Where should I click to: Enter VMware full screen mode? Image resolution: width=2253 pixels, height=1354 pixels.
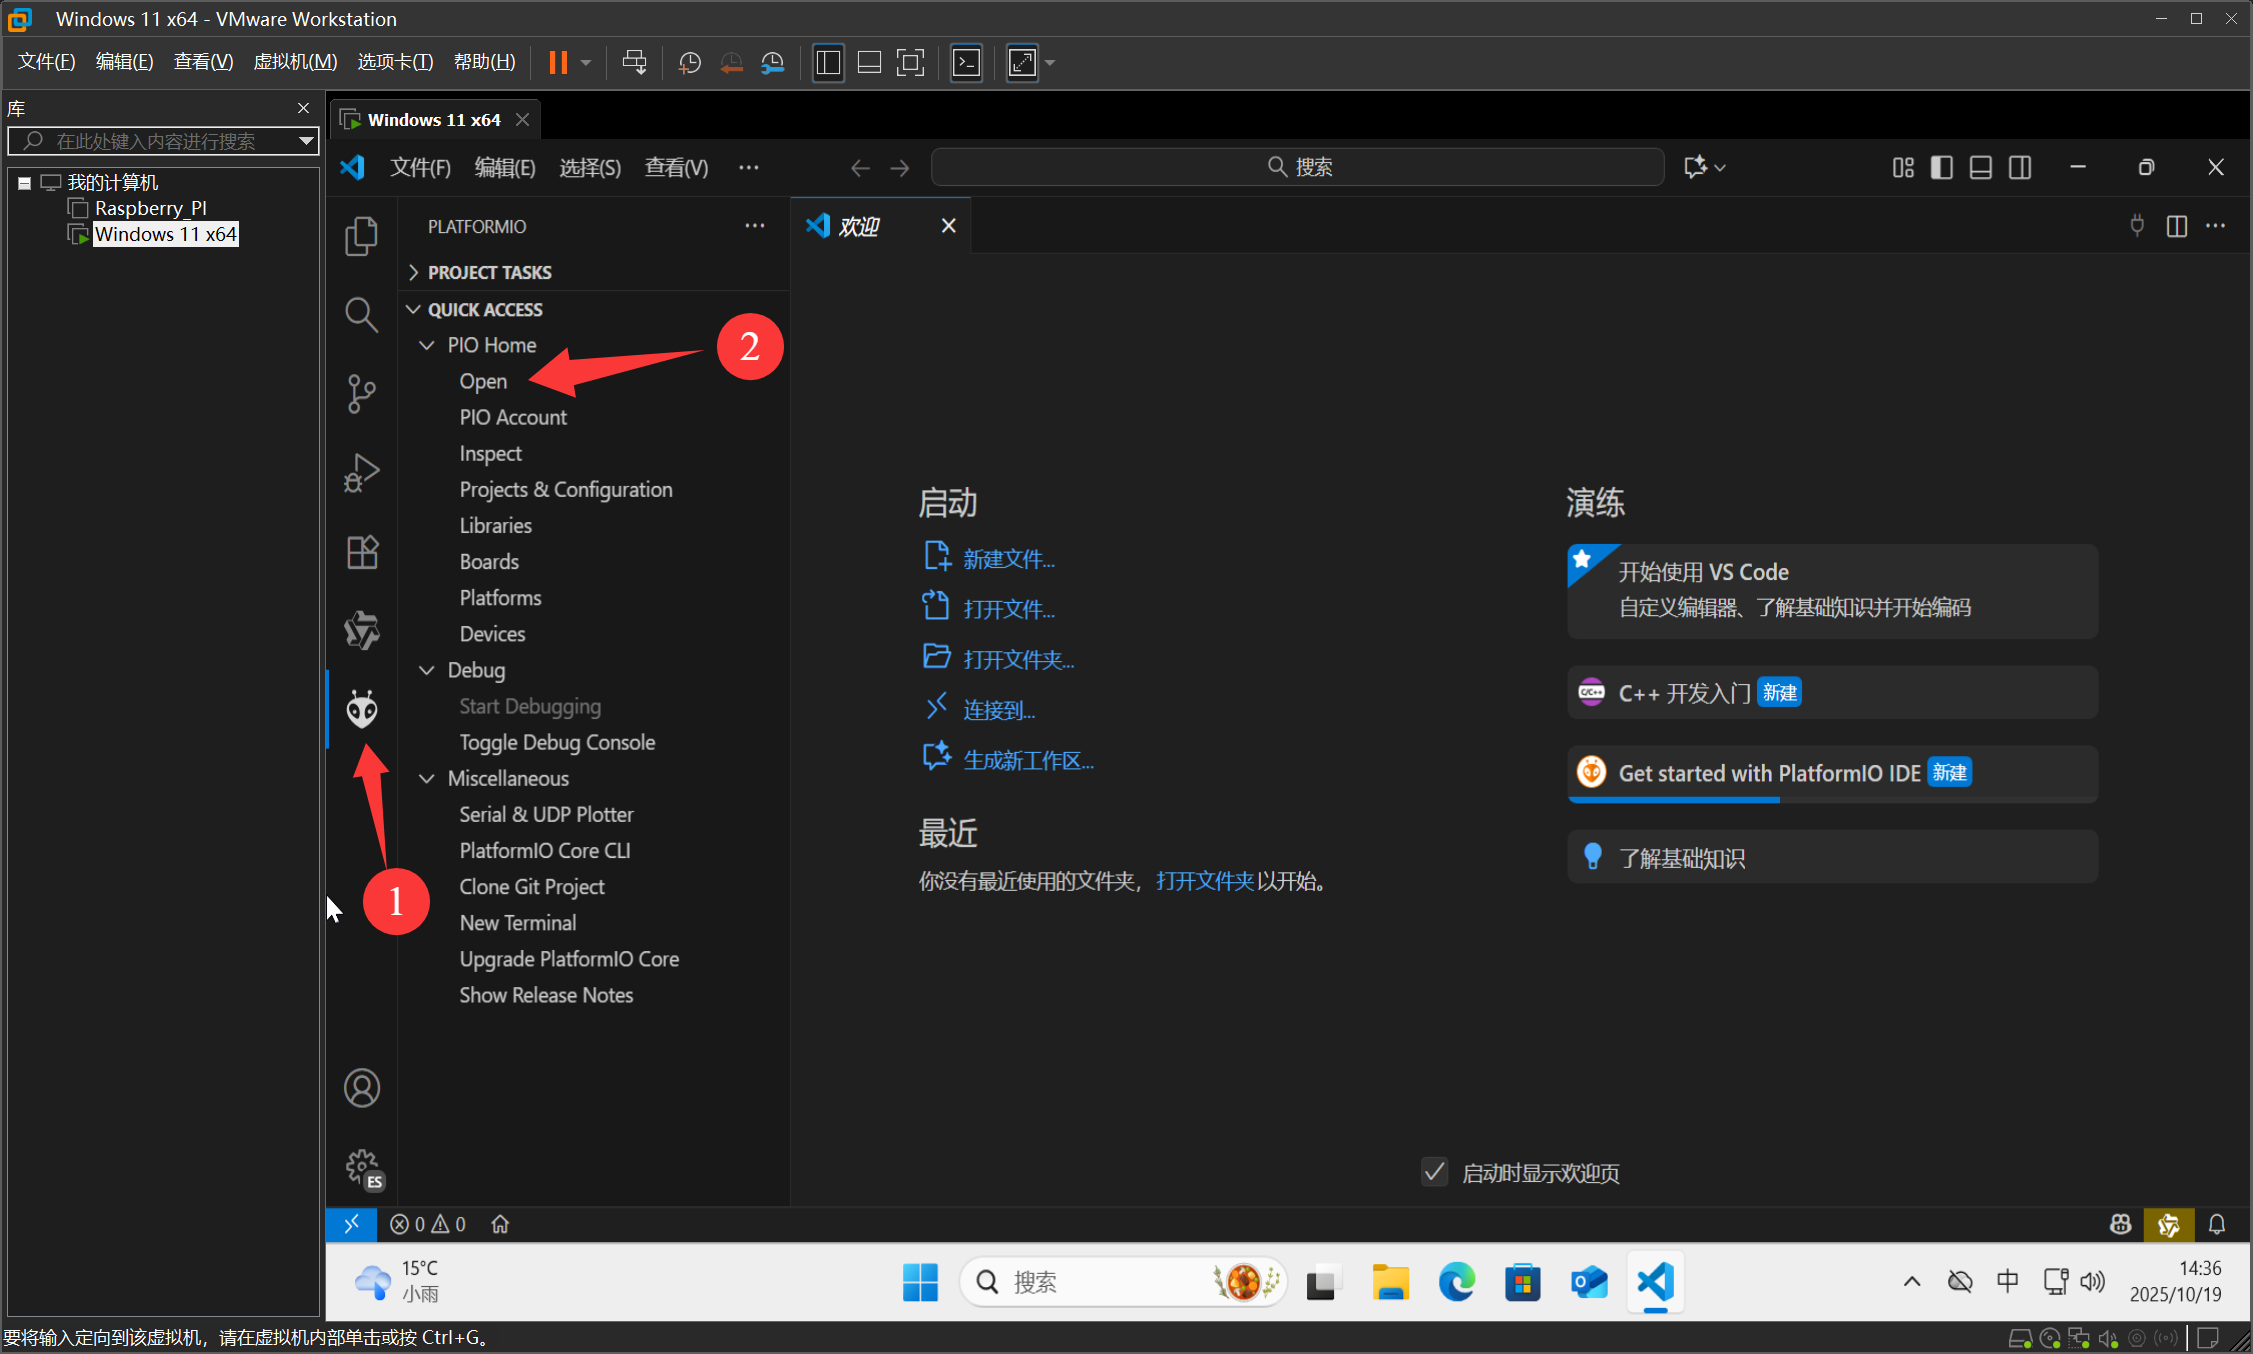[x=1021, y=62]
